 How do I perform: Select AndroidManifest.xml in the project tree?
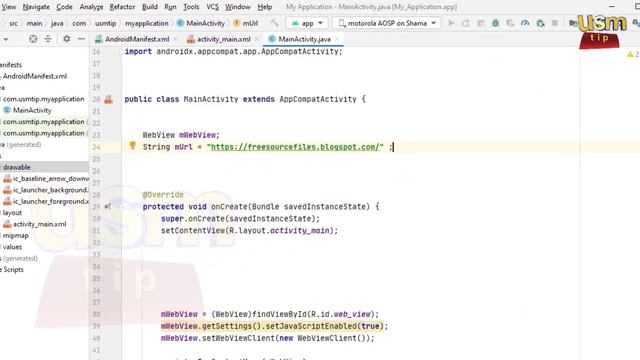35,76
